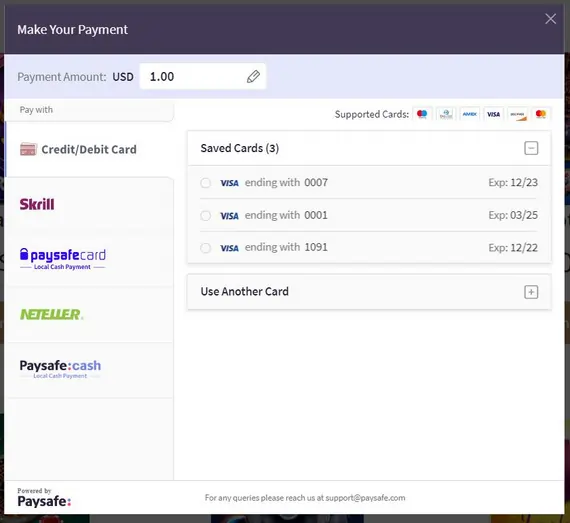Image resolution: width=570 pixels, height=523 pixels.
Task: Choose Skrill as payment method
Action: (89, 204)
